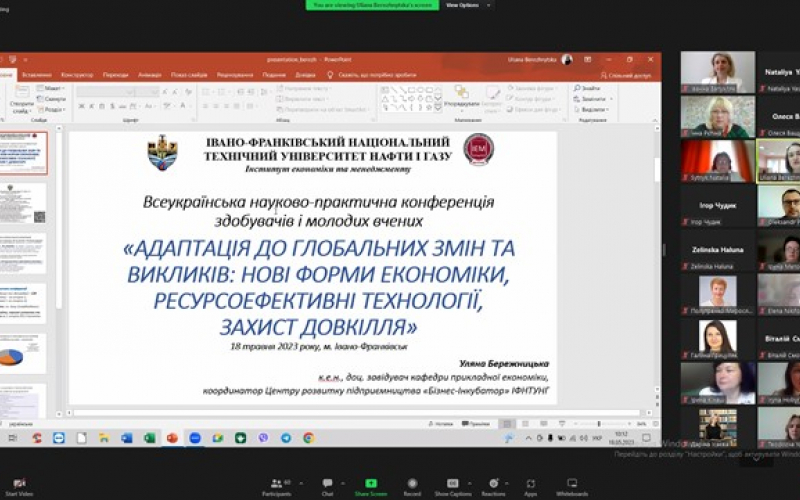Expand the caret next to Show Captions
Viewport: 800px width, 500px height.
pos(469,483)
